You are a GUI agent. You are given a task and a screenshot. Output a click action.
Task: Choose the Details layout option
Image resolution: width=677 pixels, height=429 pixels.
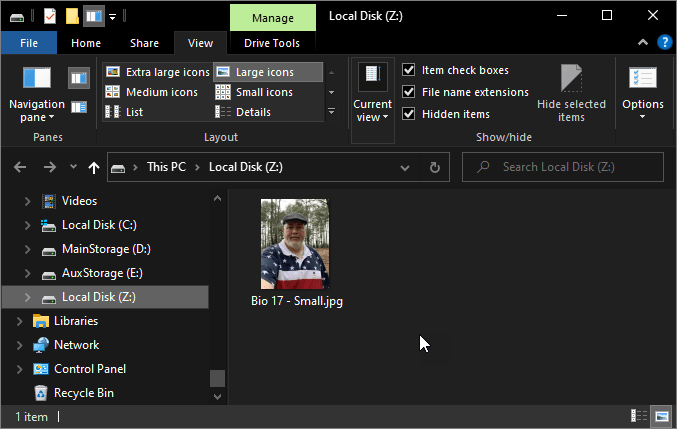click(252, 112)
